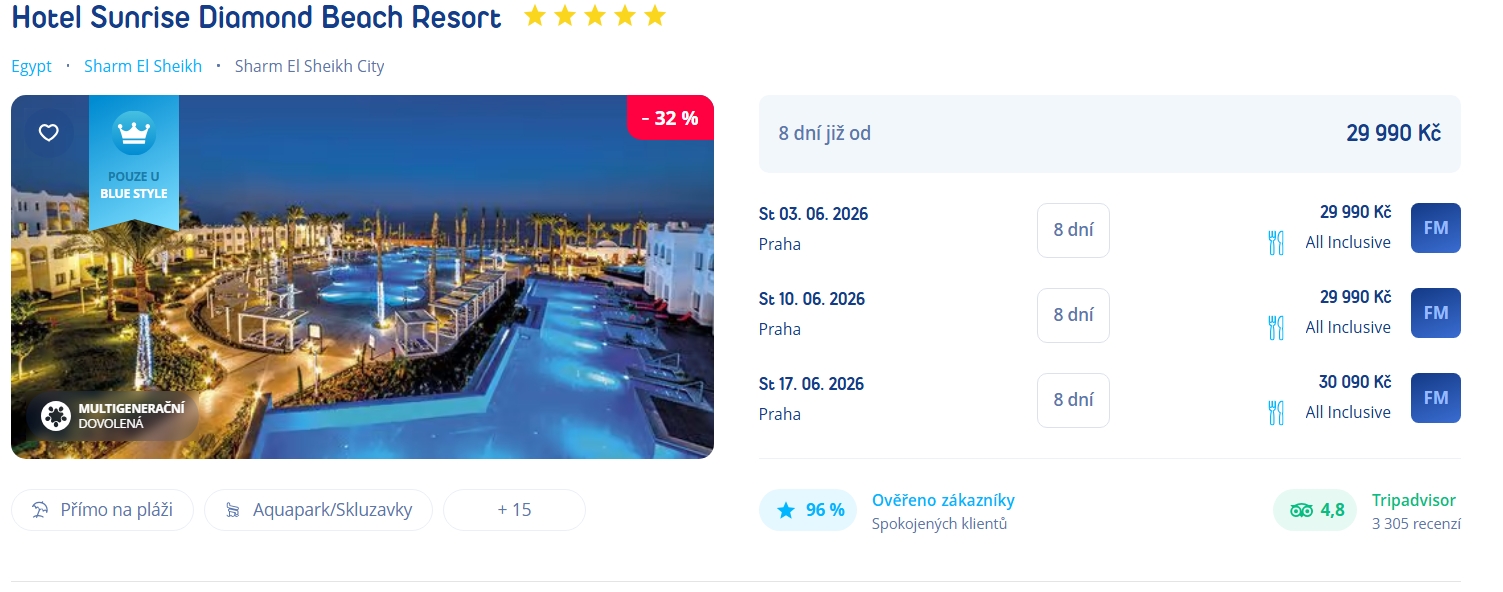Click the beach umbrella 'Přímo na pláži' tag
Viewport: 1503px width, 592px height.
click(102, 510)
